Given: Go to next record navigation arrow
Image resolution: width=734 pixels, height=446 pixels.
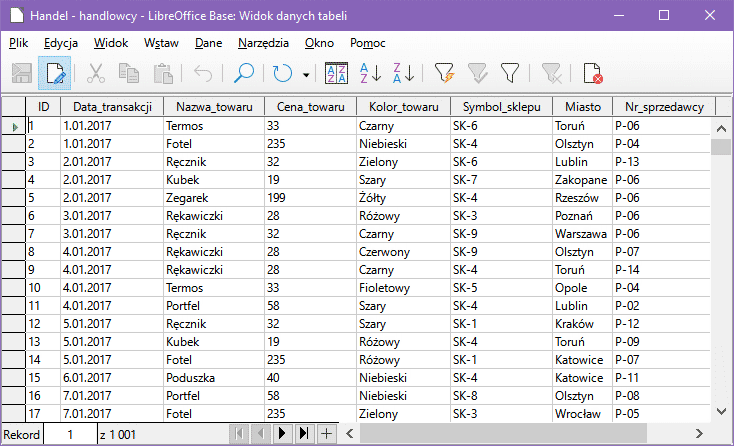Looking at the screenshot, I should click(281, 433).
